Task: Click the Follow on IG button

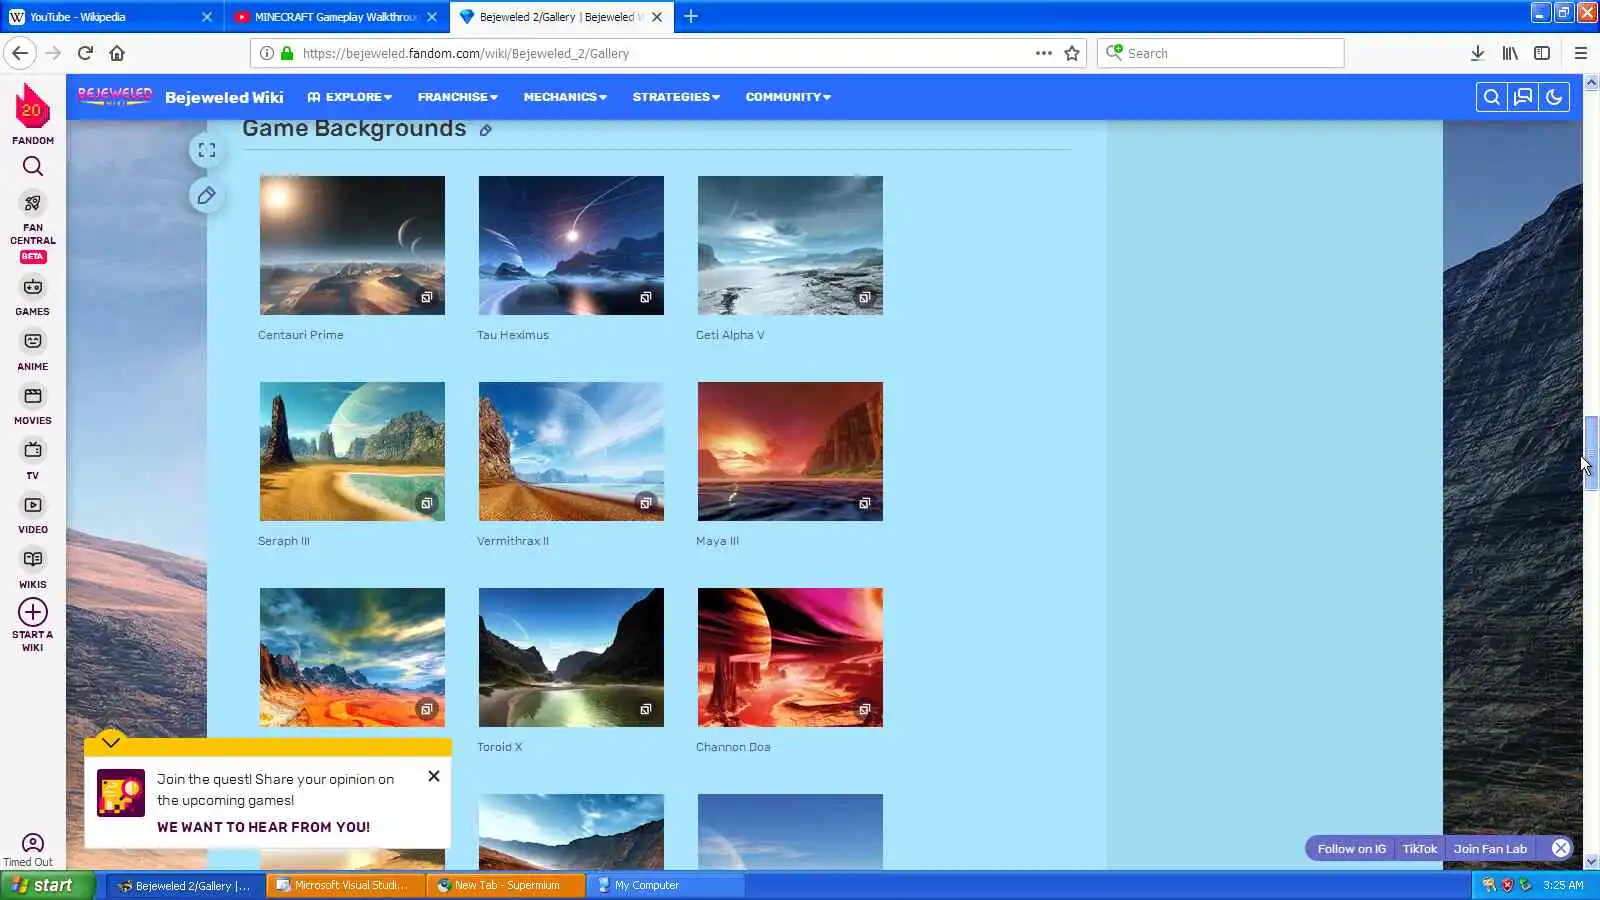Action: tap(1351, 849)
